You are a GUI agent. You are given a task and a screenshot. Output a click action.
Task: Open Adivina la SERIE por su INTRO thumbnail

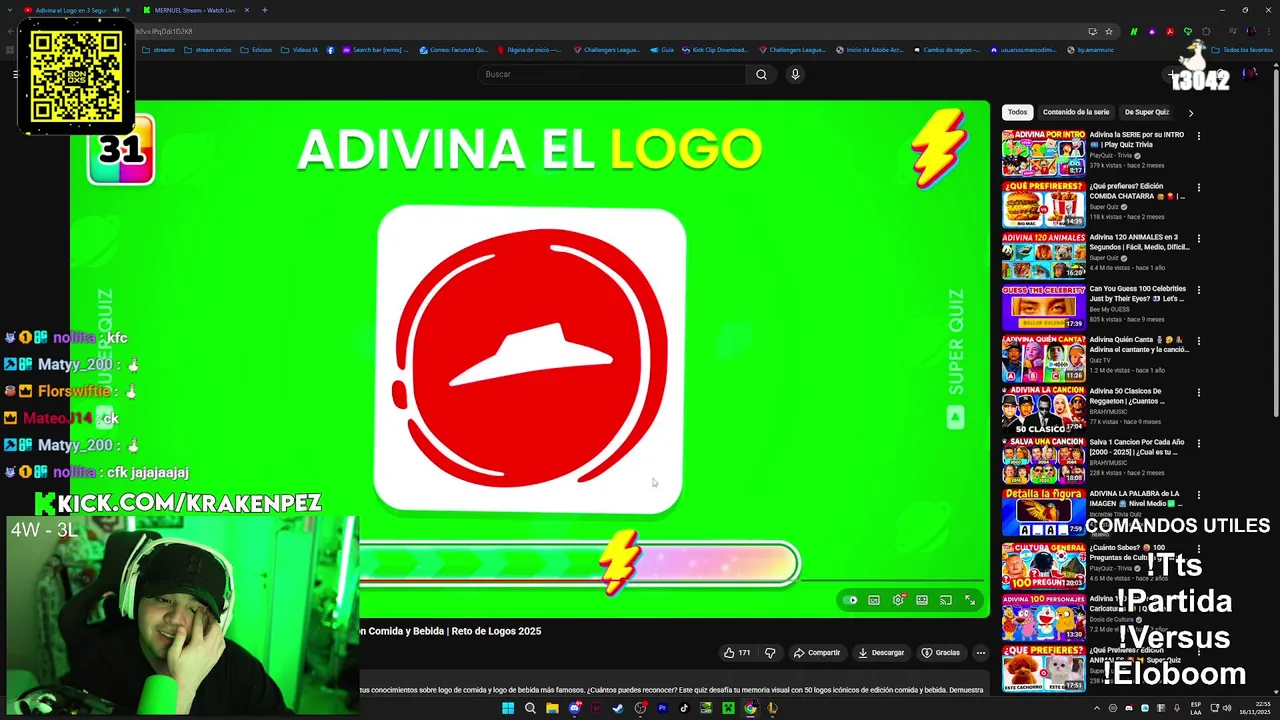click(1043, 153)
